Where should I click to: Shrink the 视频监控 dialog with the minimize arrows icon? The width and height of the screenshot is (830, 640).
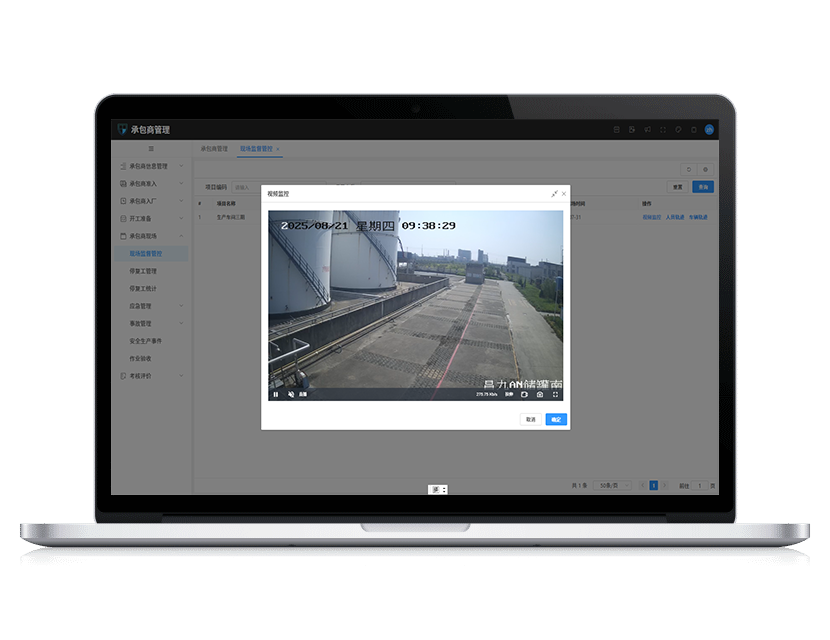tap(554, 193)
